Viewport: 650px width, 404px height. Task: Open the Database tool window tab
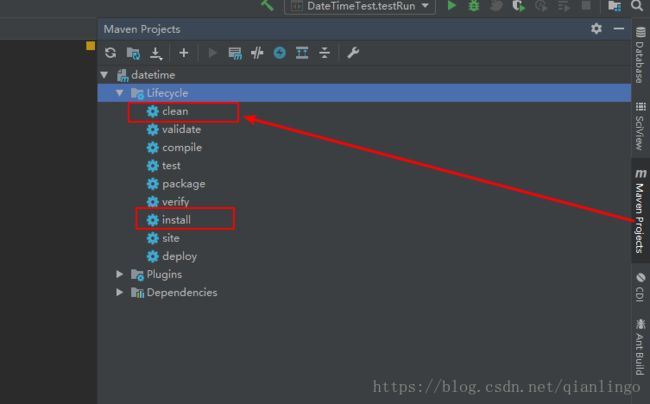(x=640, y=55)
